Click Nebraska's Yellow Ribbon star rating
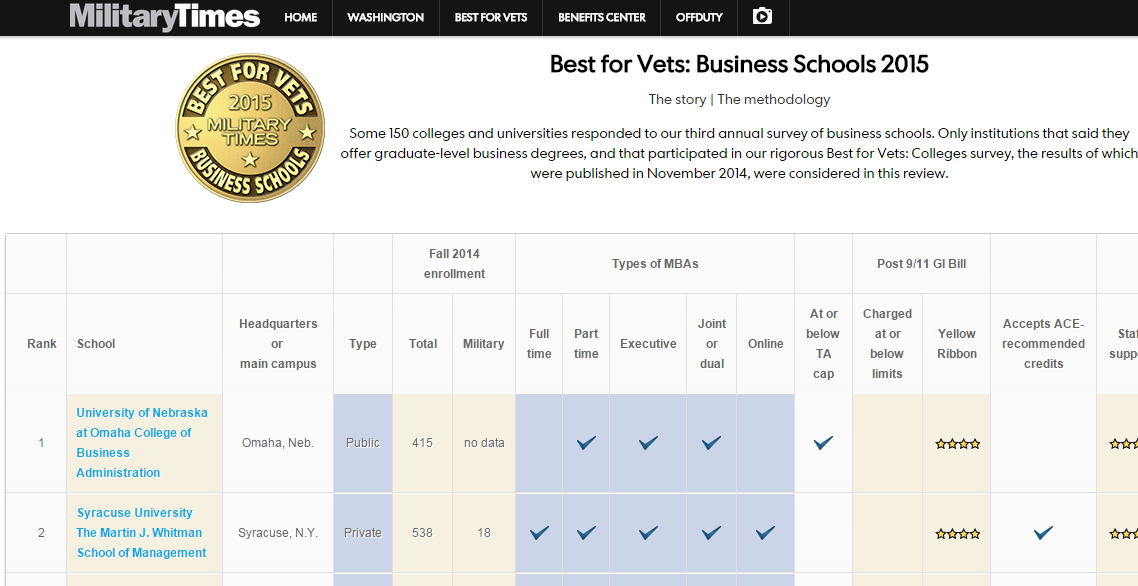Screen dimensions: 1138x586 coord(956,442)
